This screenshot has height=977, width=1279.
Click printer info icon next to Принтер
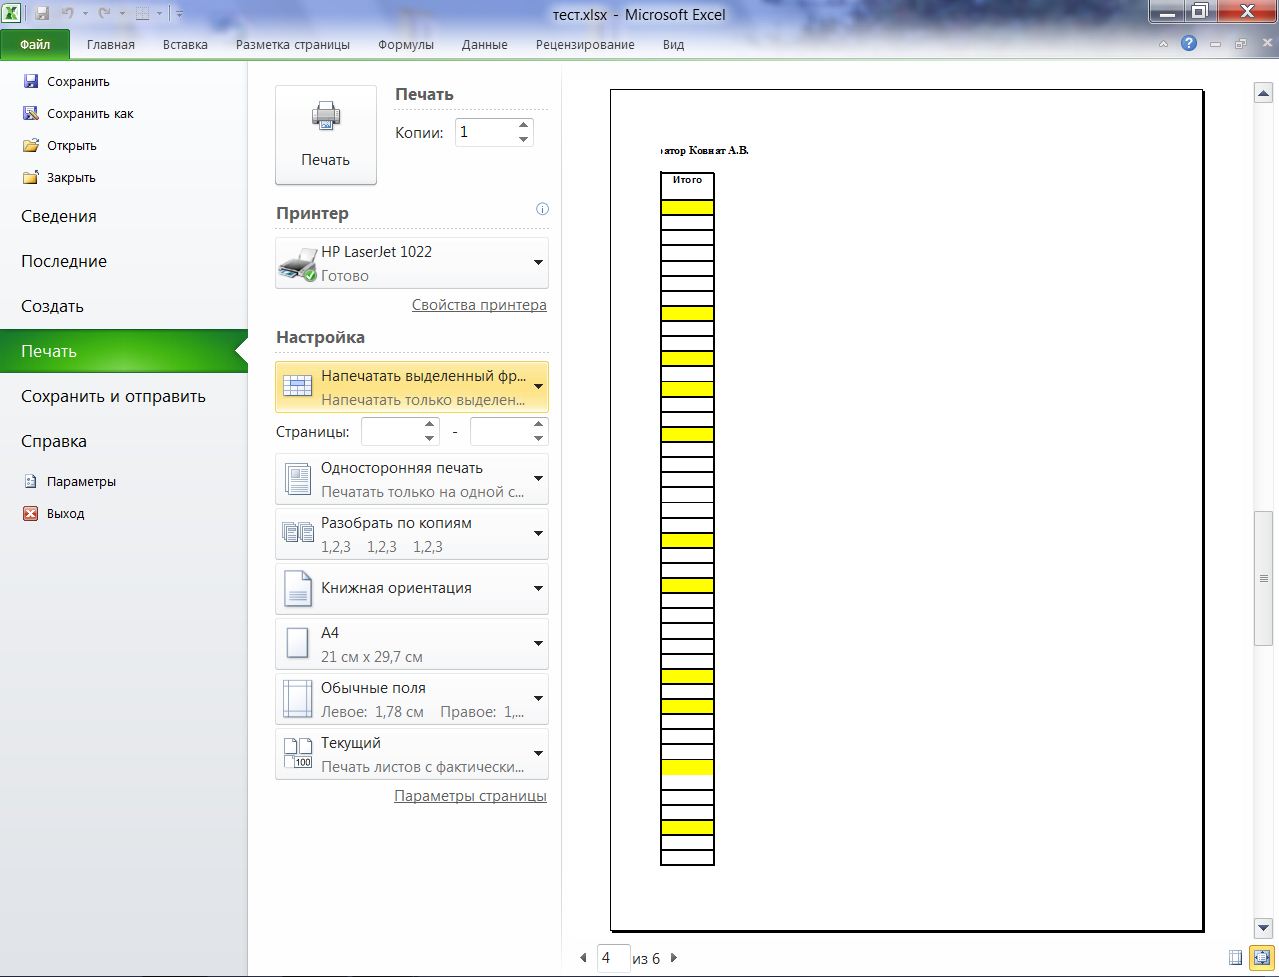click(542, 209)
